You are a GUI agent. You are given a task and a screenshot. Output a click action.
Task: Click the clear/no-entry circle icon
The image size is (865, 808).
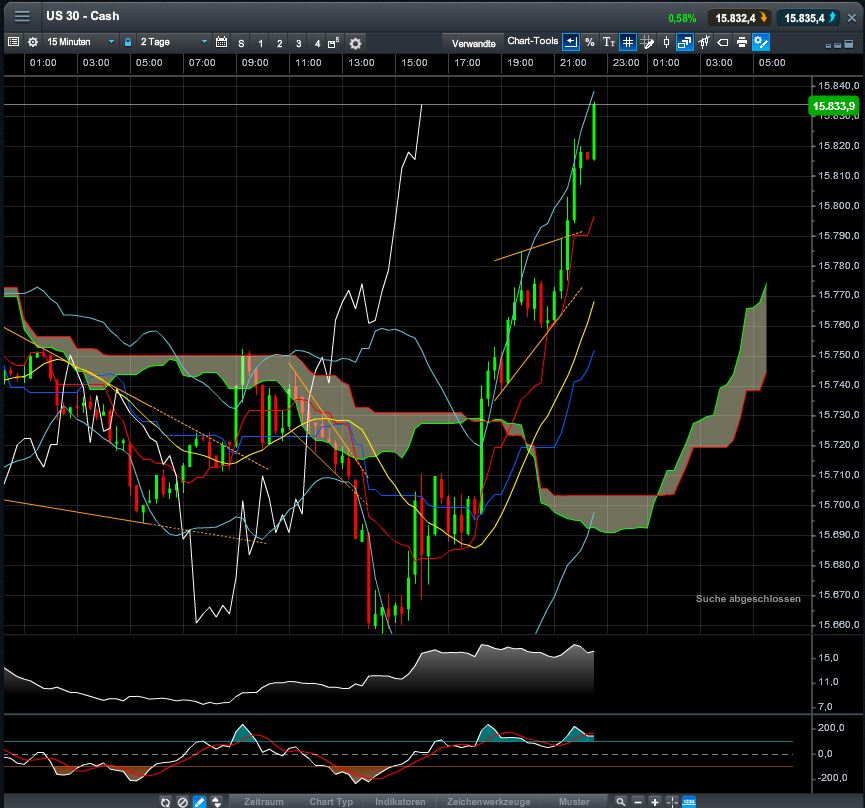(x=183, y=802)
